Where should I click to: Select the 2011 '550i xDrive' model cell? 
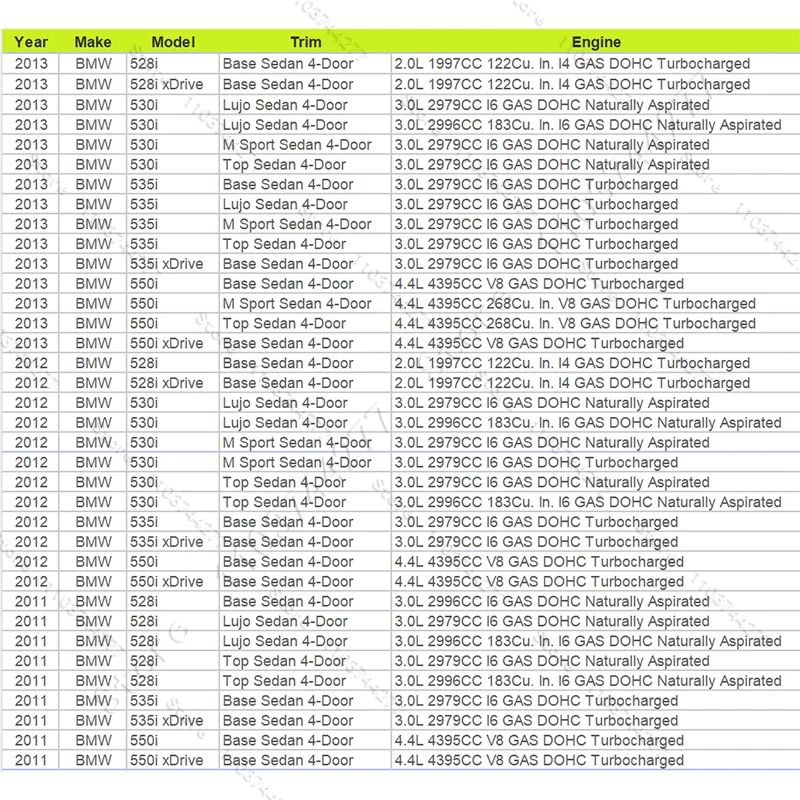click(x=173, y=760)
